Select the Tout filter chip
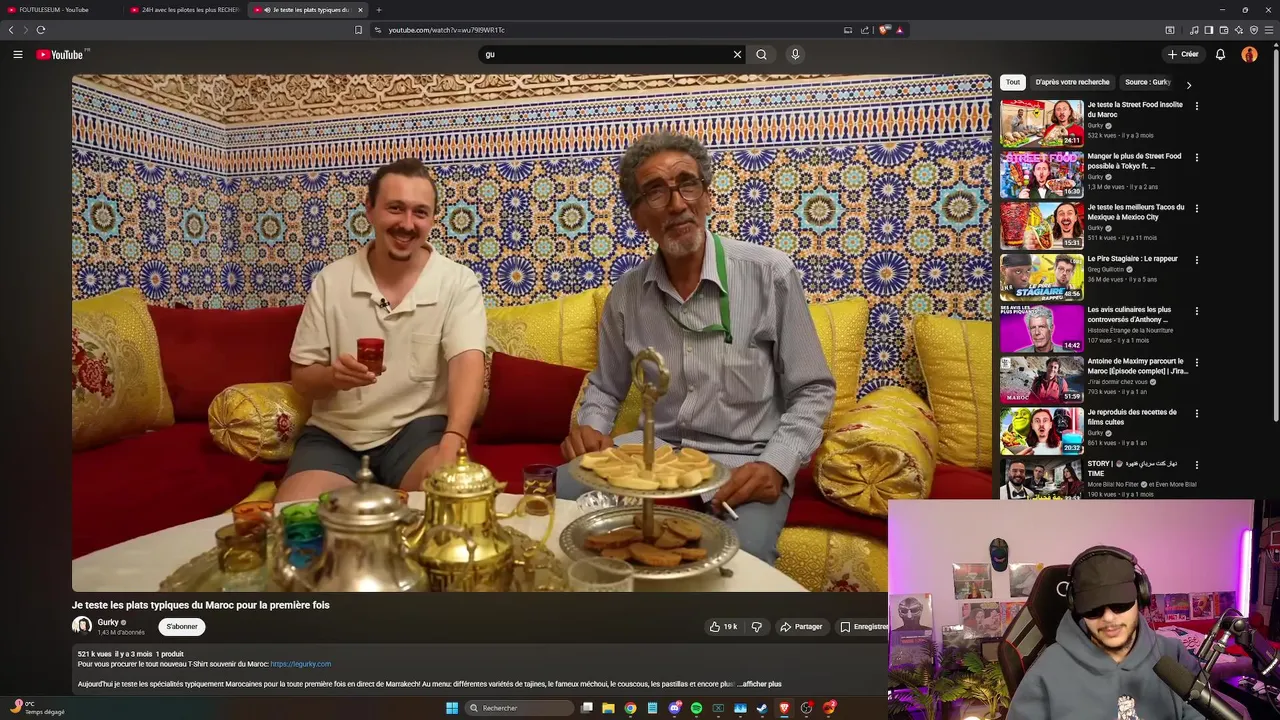Screen dimensions: 1280x720 [1013, 82]
